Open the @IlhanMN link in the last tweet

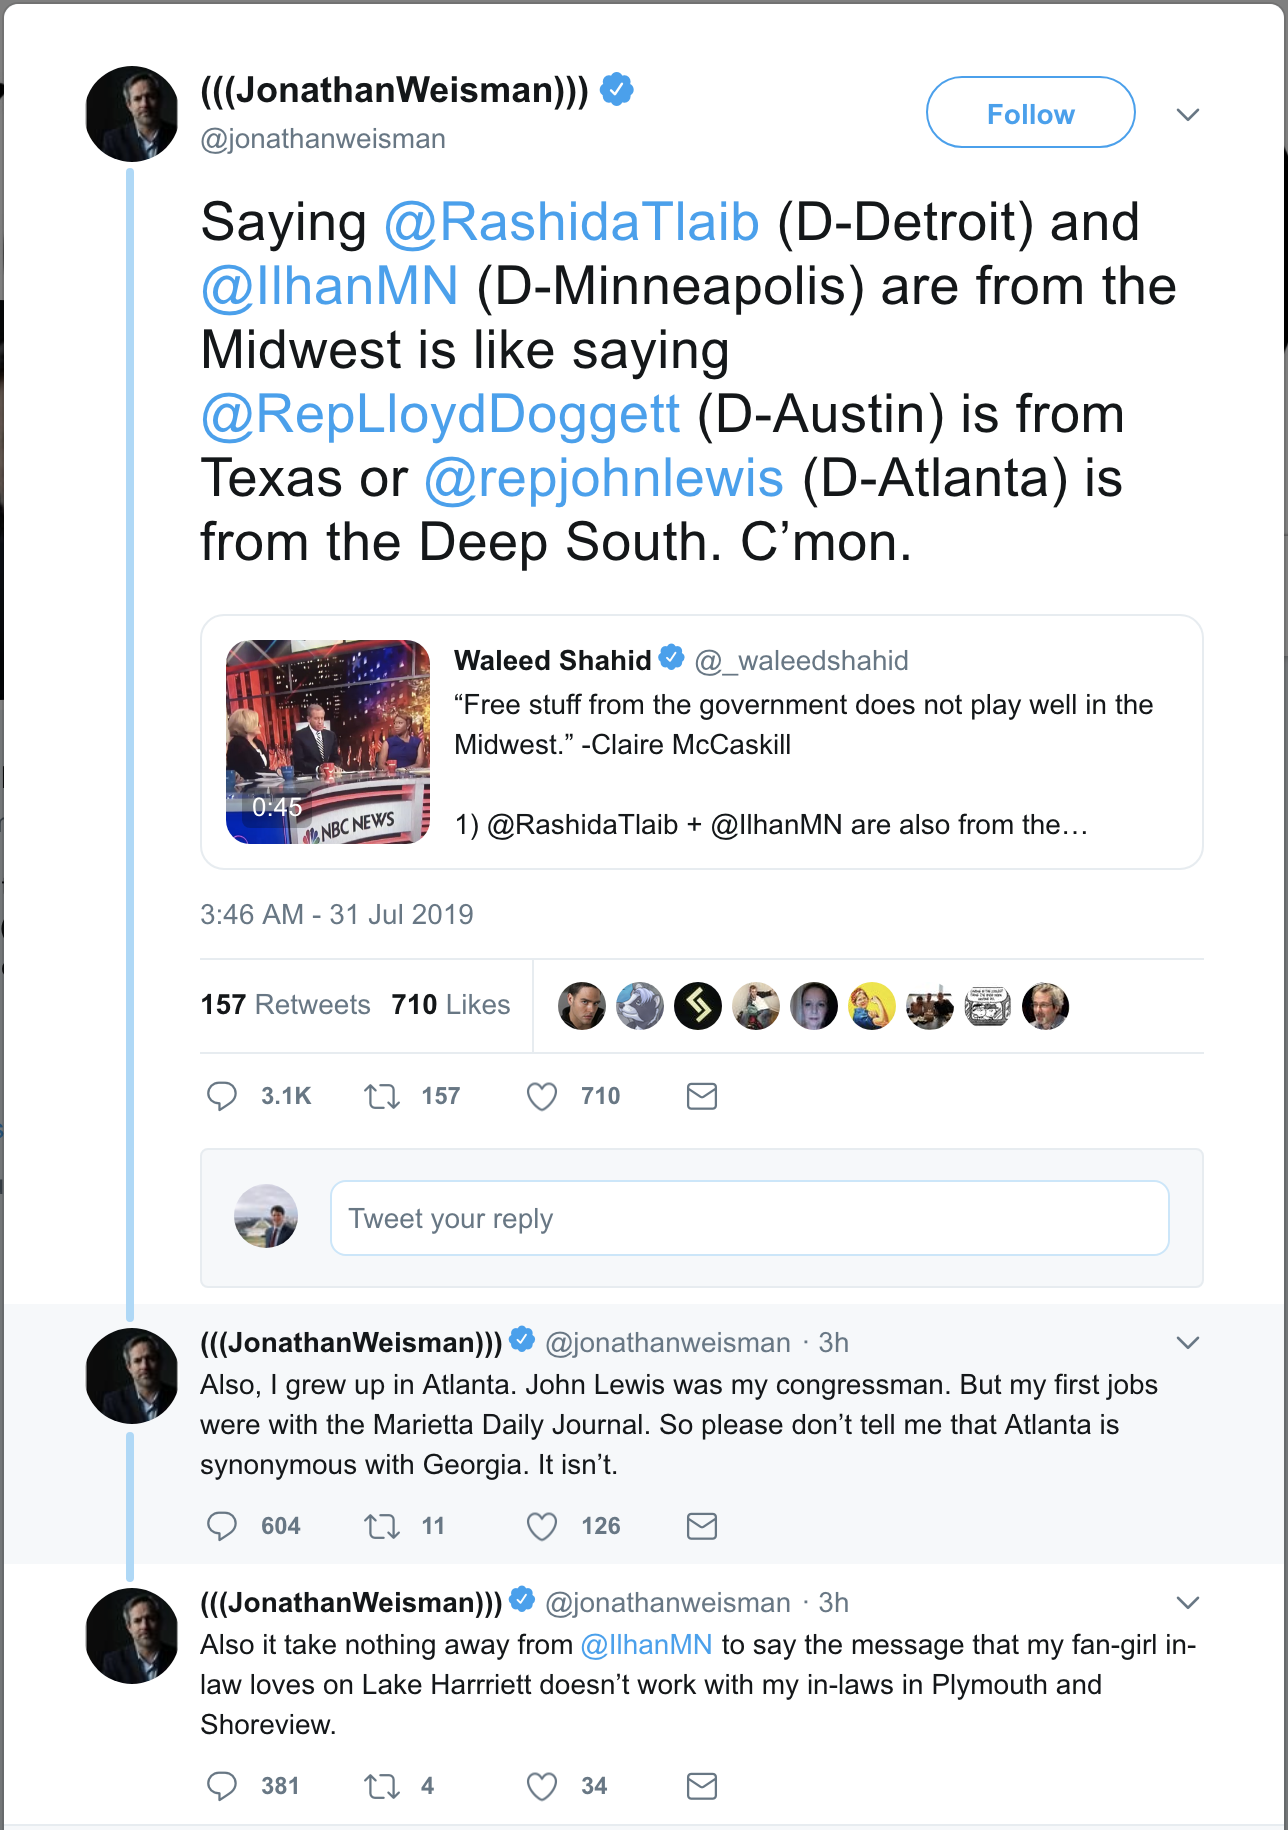tap(645, 1643)
